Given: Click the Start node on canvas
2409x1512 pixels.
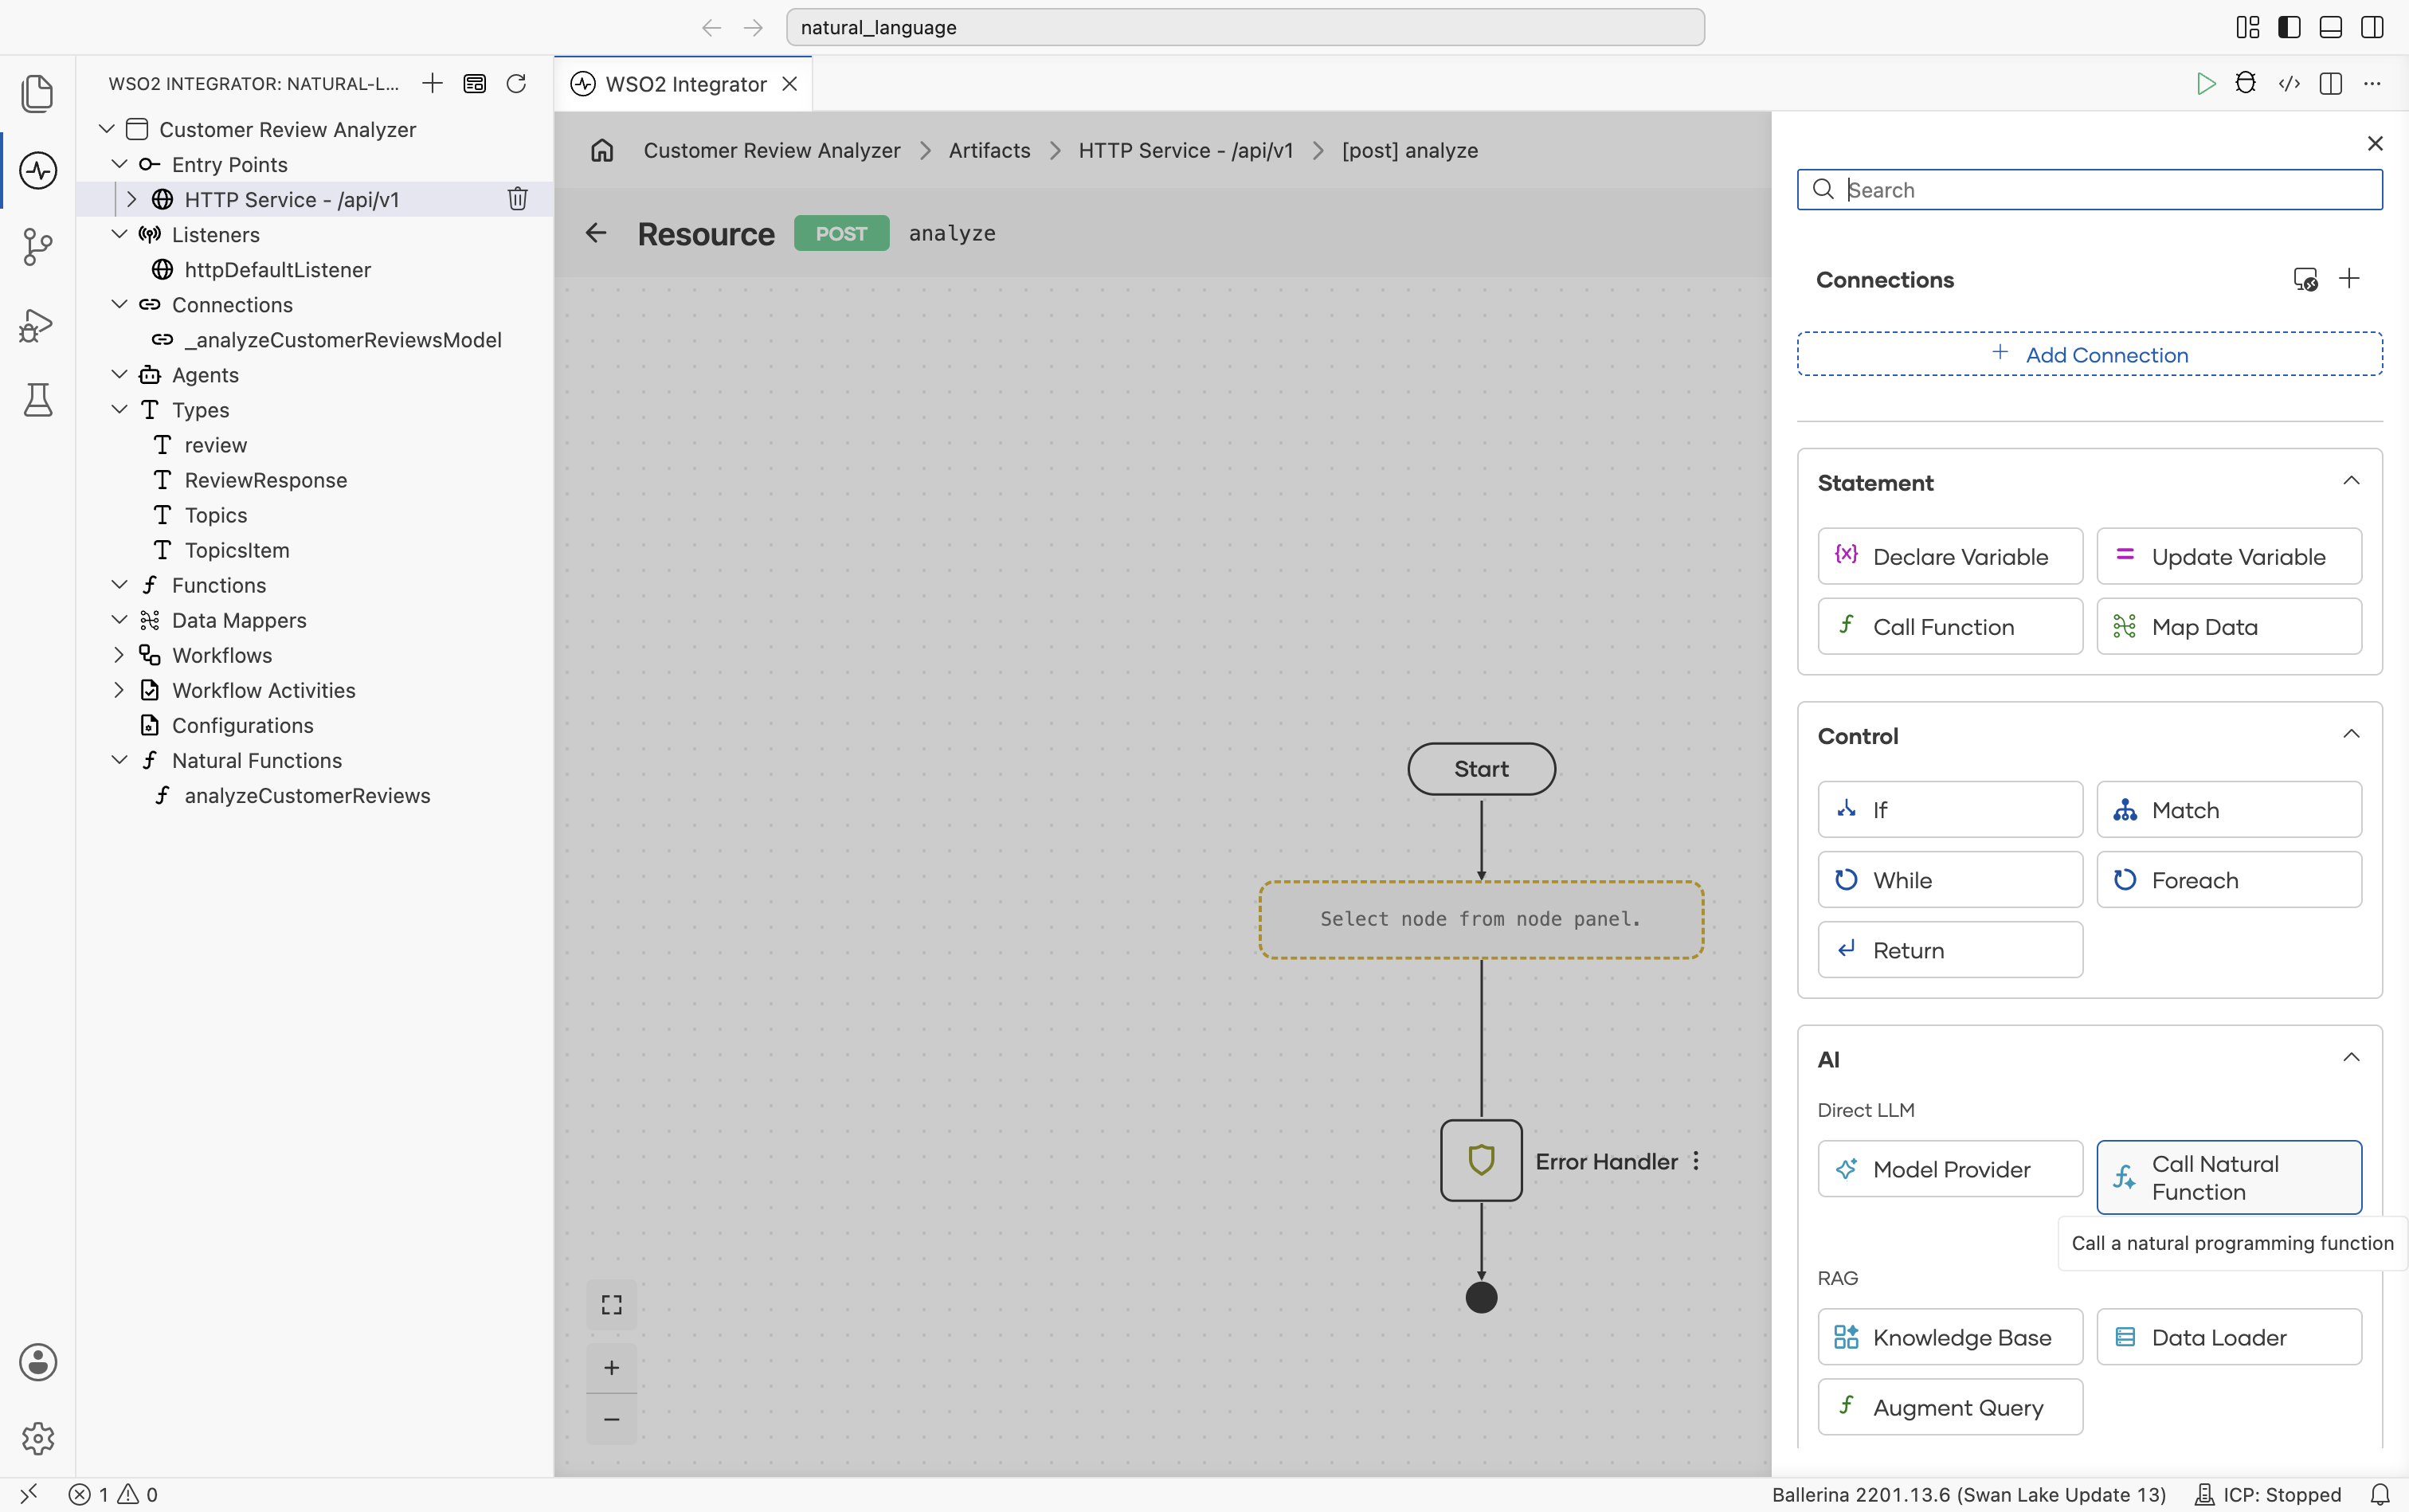Looking at the screenshot, I should point(1482,769).
